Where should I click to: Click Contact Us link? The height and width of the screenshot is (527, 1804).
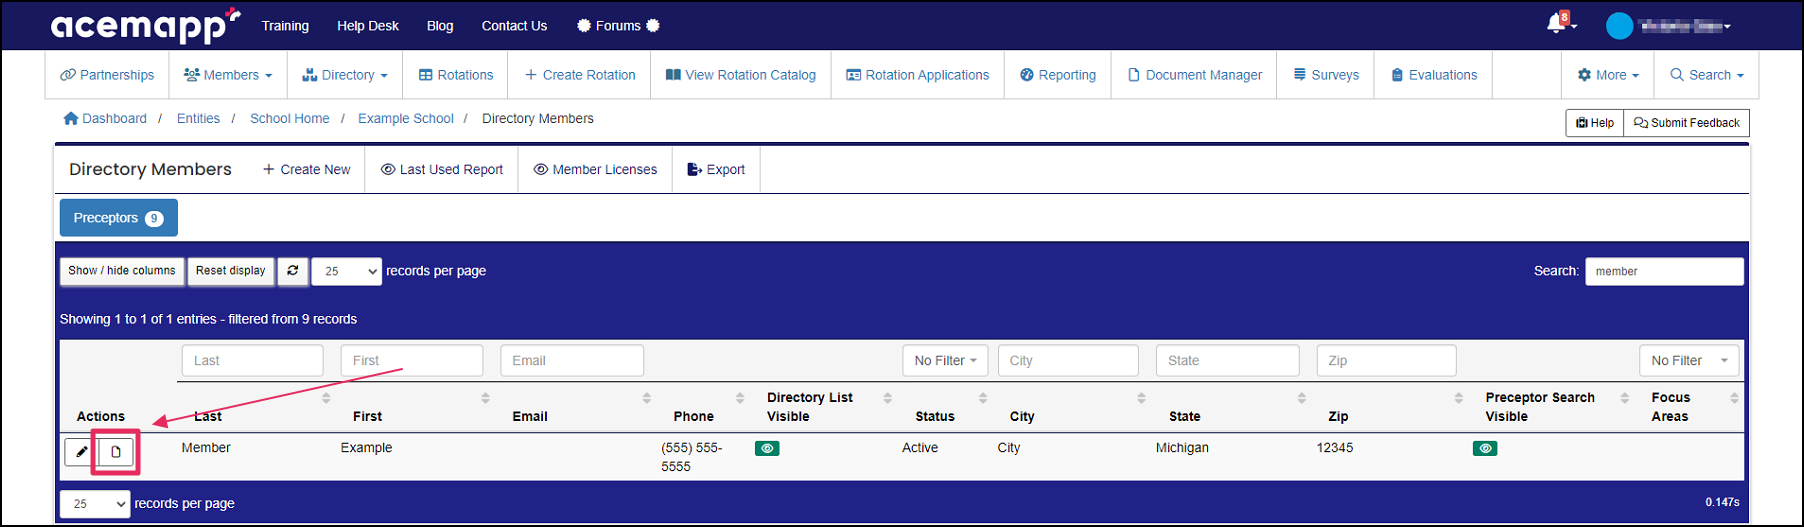click(x=514, y=26)
